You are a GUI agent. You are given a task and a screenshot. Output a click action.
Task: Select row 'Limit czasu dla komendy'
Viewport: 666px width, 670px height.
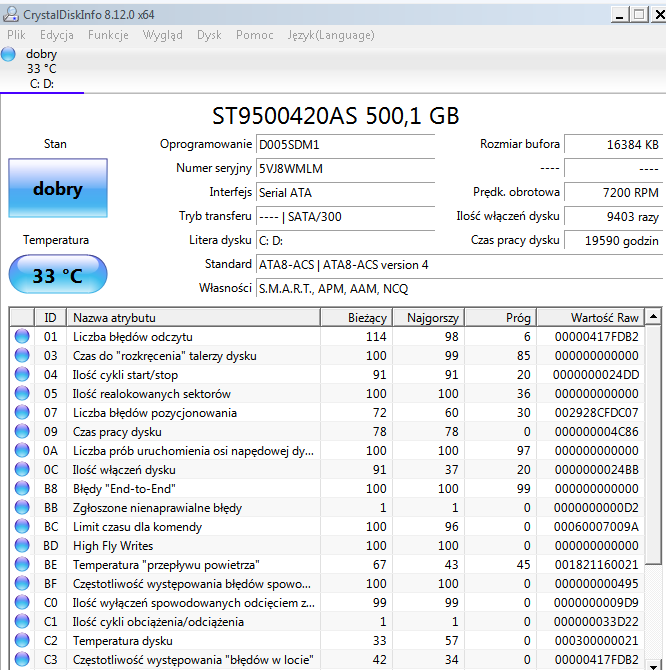(327, 526)
